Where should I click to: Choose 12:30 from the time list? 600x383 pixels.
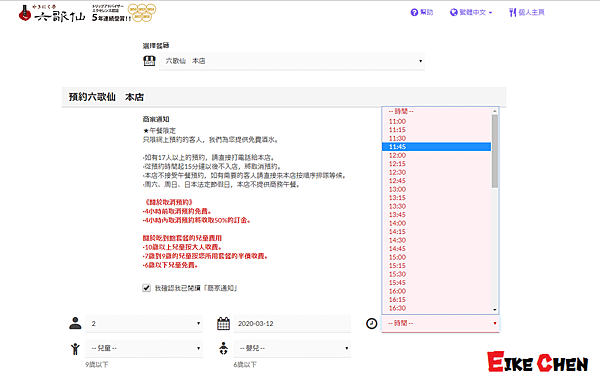pos(436,172)
